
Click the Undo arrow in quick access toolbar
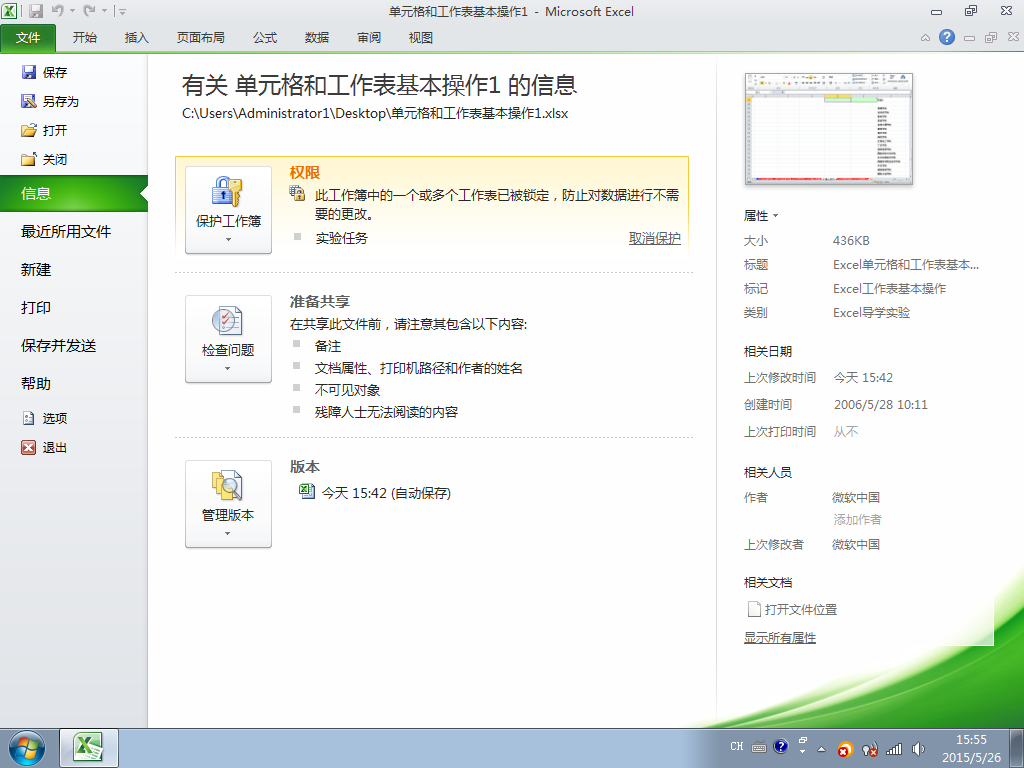point(57,11)
